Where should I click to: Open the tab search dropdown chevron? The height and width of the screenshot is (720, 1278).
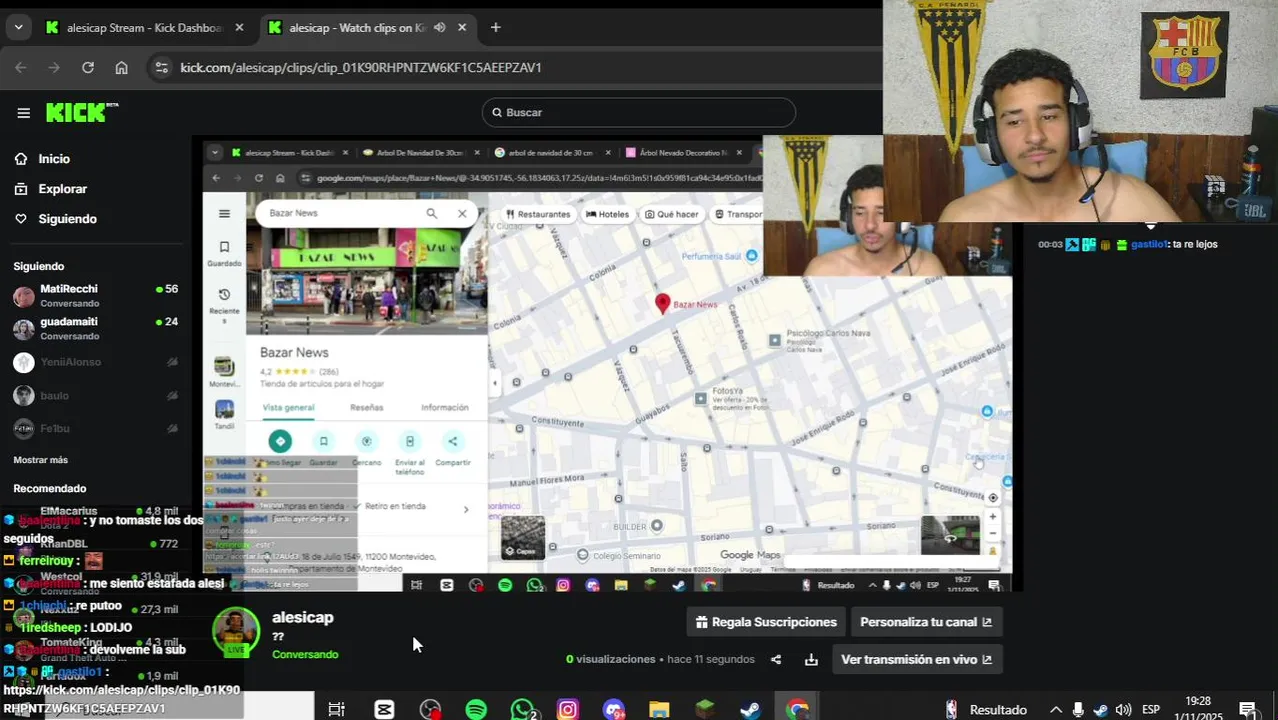click(18, 27)
